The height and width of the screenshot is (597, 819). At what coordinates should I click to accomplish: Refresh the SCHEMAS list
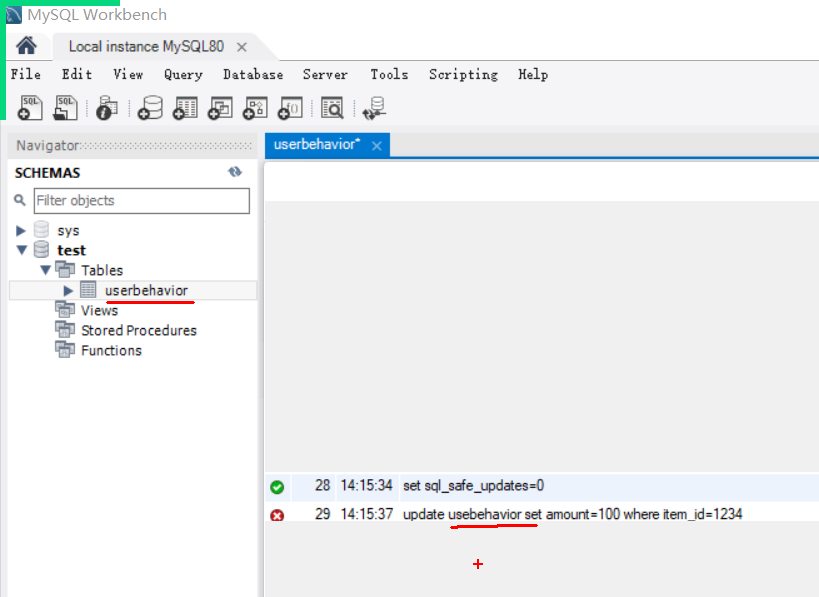click(x=235, y=172)
